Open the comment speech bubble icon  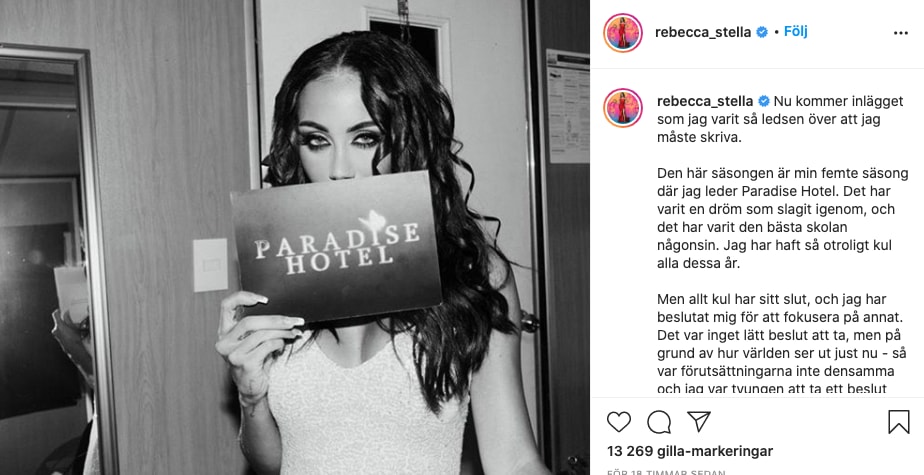tap(659, 422)
